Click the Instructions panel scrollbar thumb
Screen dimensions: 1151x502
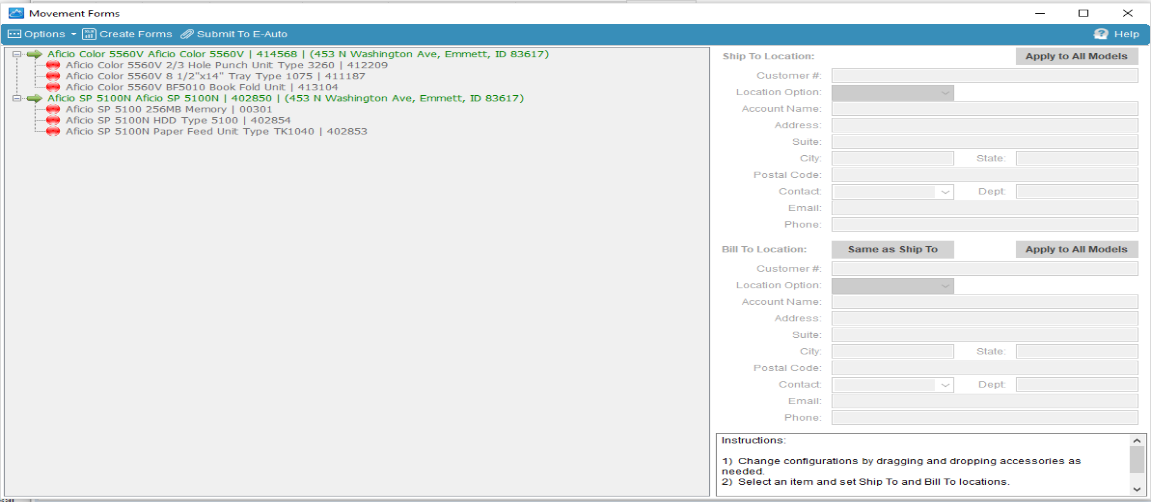[1136, 460]
